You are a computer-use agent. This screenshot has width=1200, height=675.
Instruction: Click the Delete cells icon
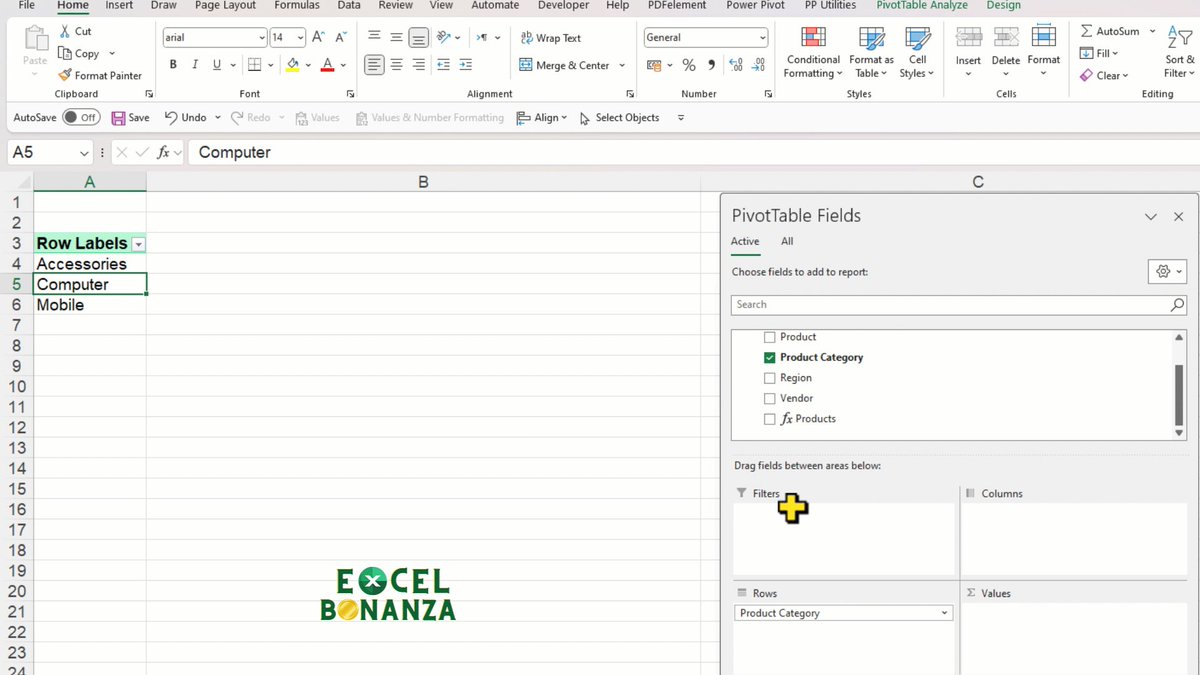coord(1006,38)
